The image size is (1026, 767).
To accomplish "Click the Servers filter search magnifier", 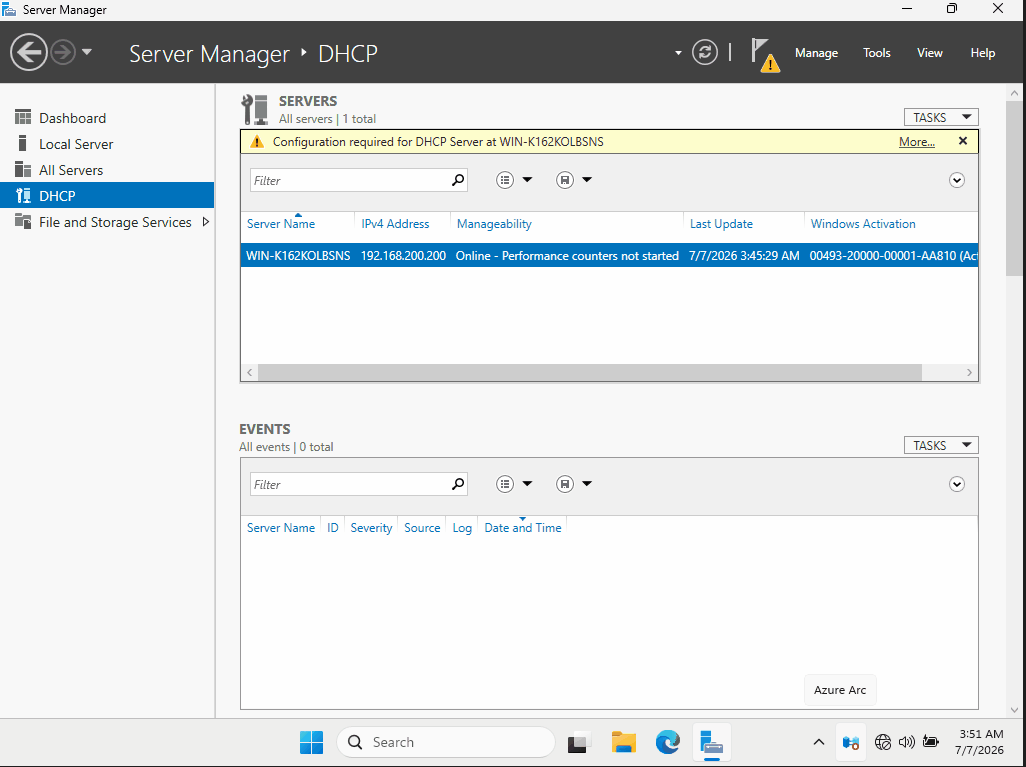I will [458, 179].
